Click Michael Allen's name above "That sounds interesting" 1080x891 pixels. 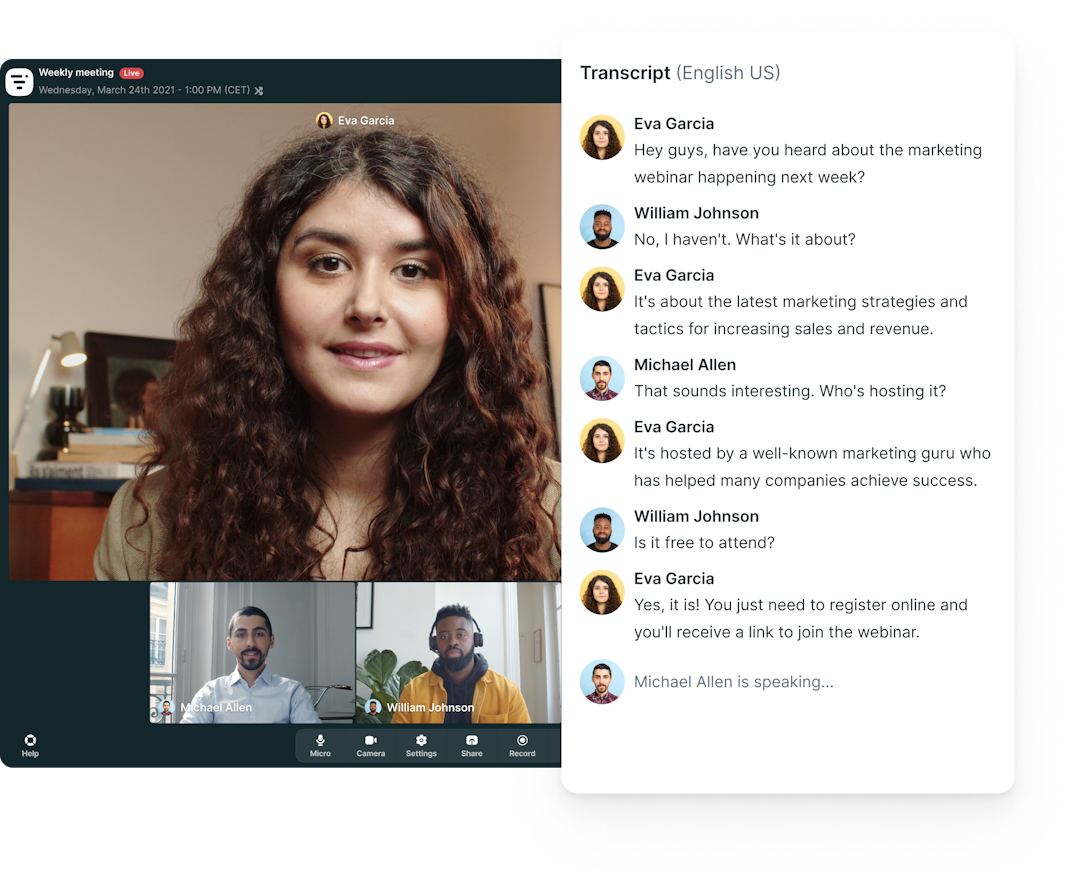(685, 365)
